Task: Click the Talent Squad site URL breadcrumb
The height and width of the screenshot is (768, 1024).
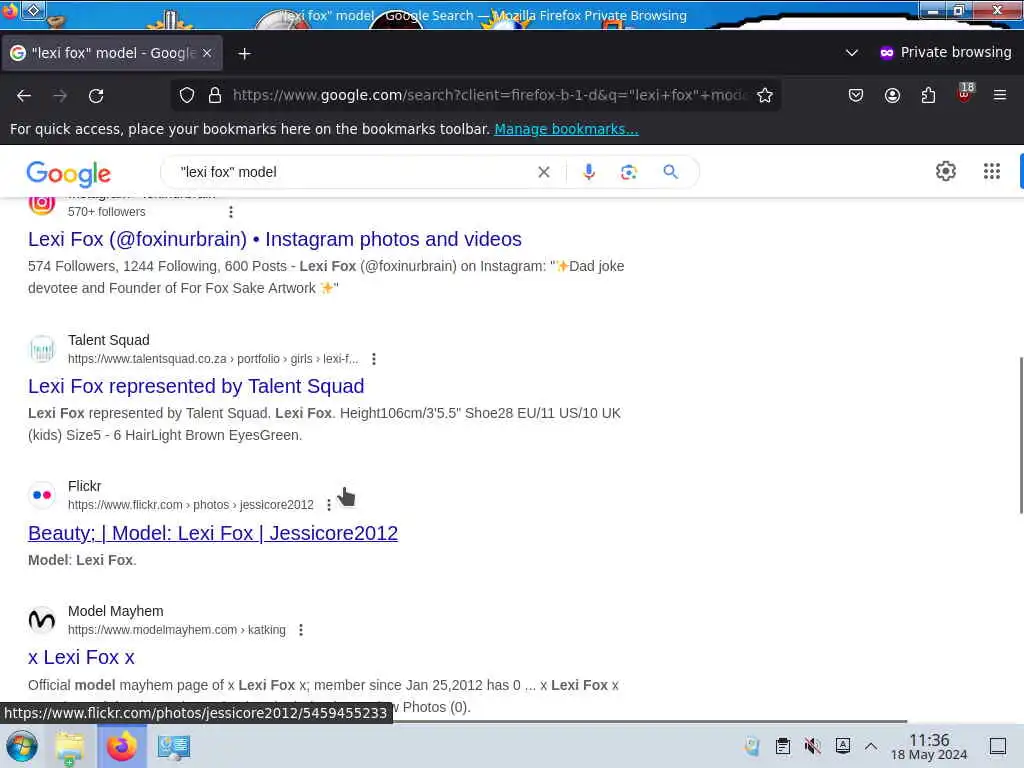Action: click(213, 359)
